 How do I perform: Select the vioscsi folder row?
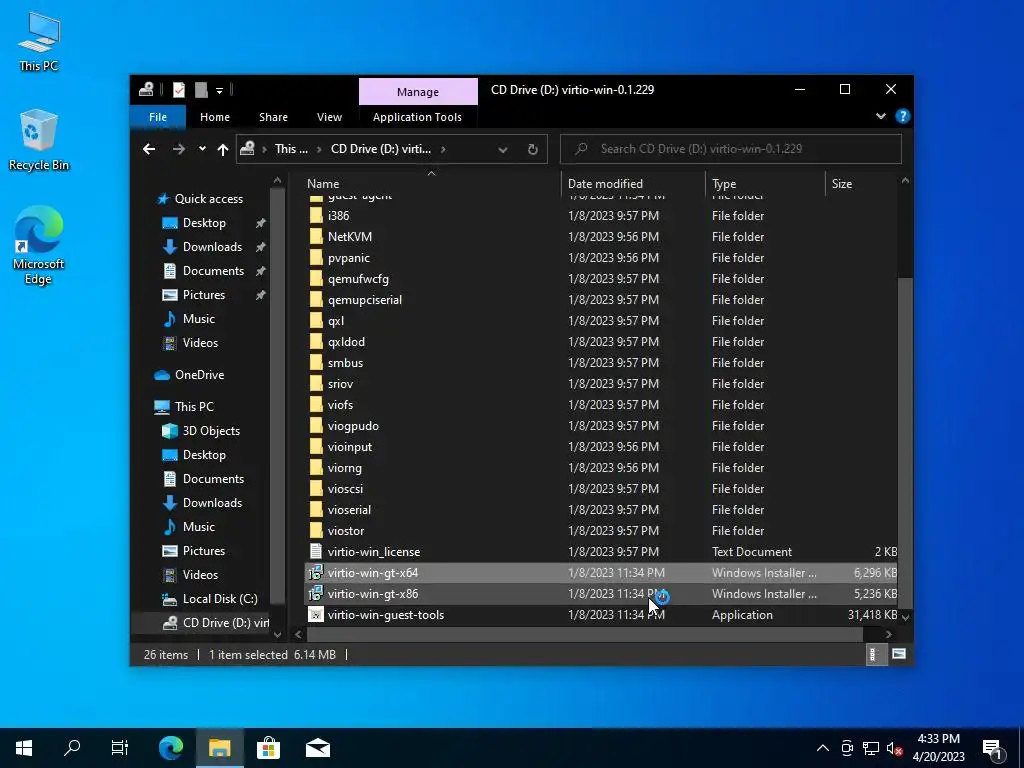pos(601,489)
